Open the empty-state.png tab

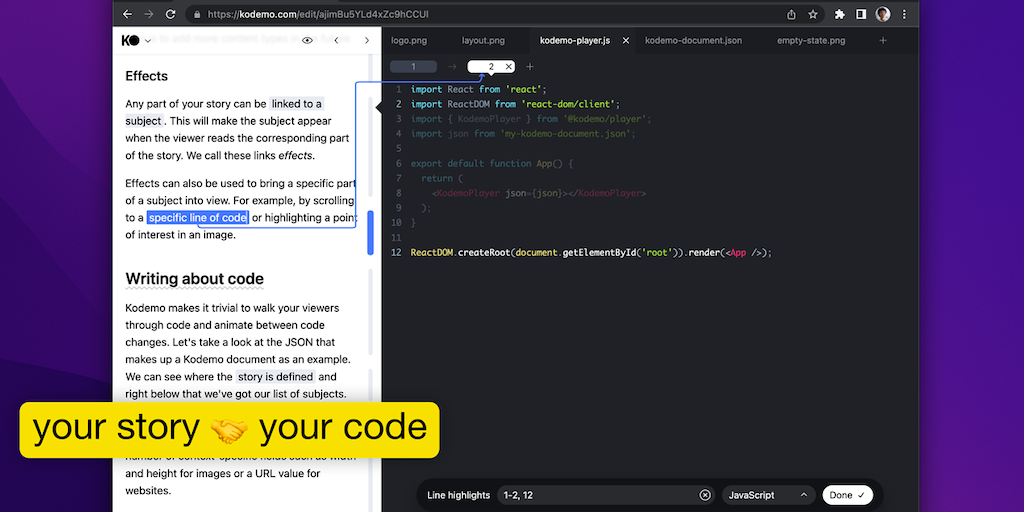click(x=811, y=40)
